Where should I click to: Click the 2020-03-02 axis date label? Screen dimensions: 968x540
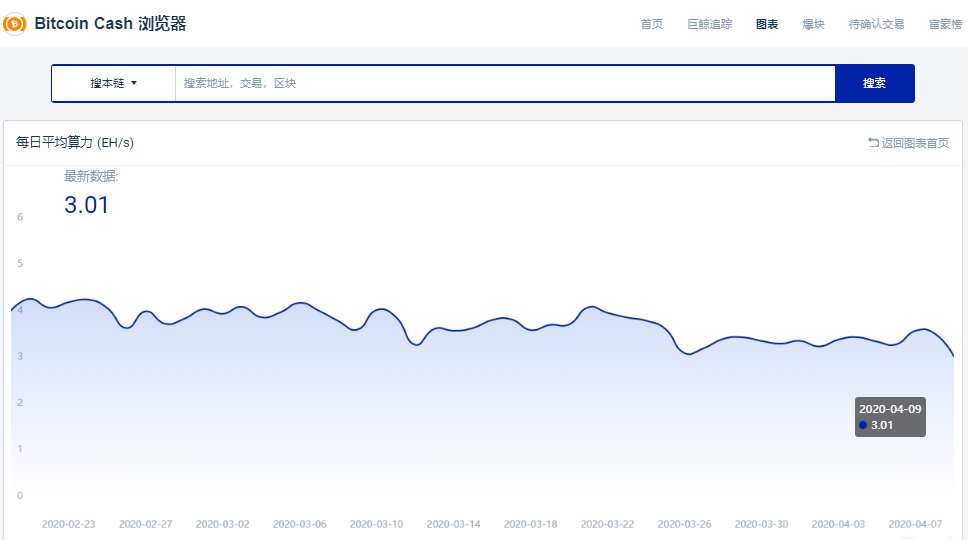point(223,524)
